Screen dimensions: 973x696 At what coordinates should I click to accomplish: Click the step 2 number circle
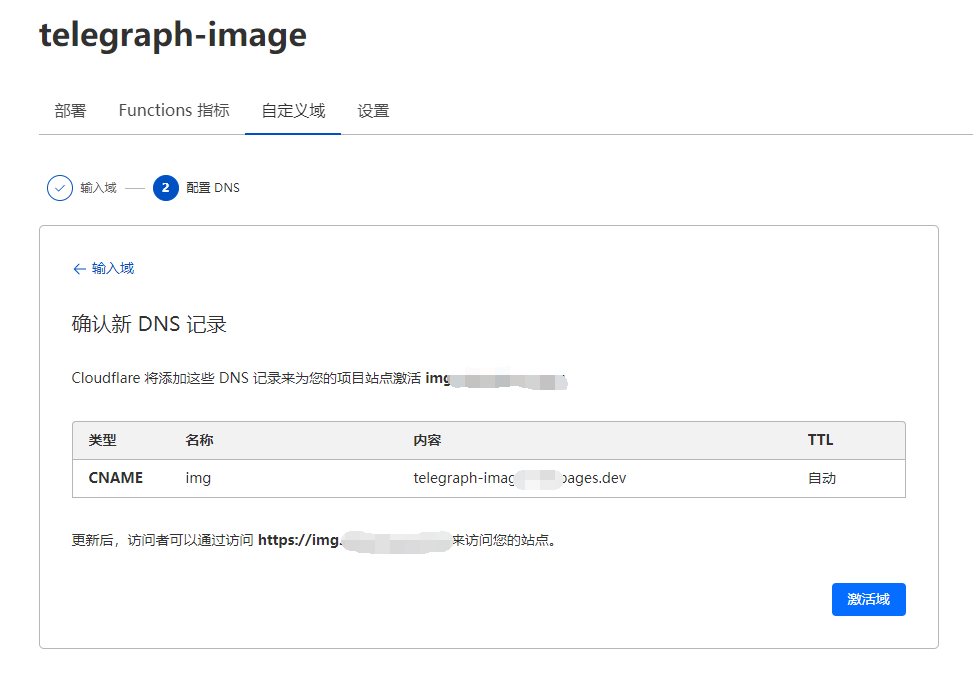pyautogui.click(x=166, y=188)
